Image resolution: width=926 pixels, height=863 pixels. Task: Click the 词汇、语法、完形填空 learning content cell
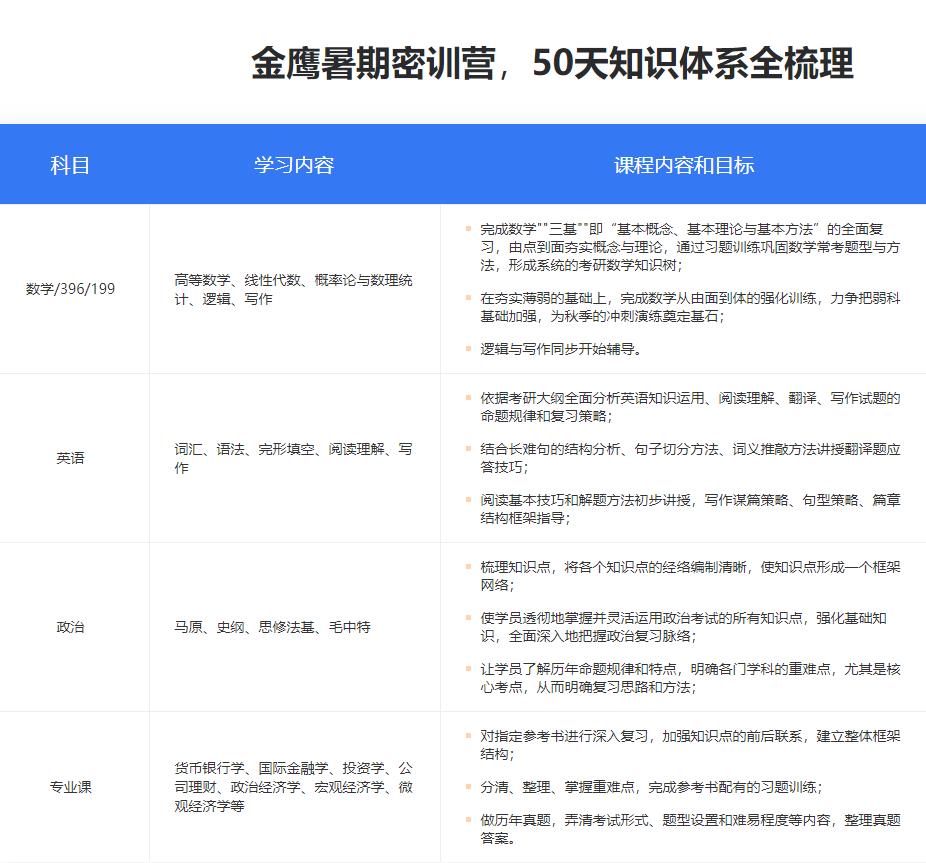tap(293, 458)
